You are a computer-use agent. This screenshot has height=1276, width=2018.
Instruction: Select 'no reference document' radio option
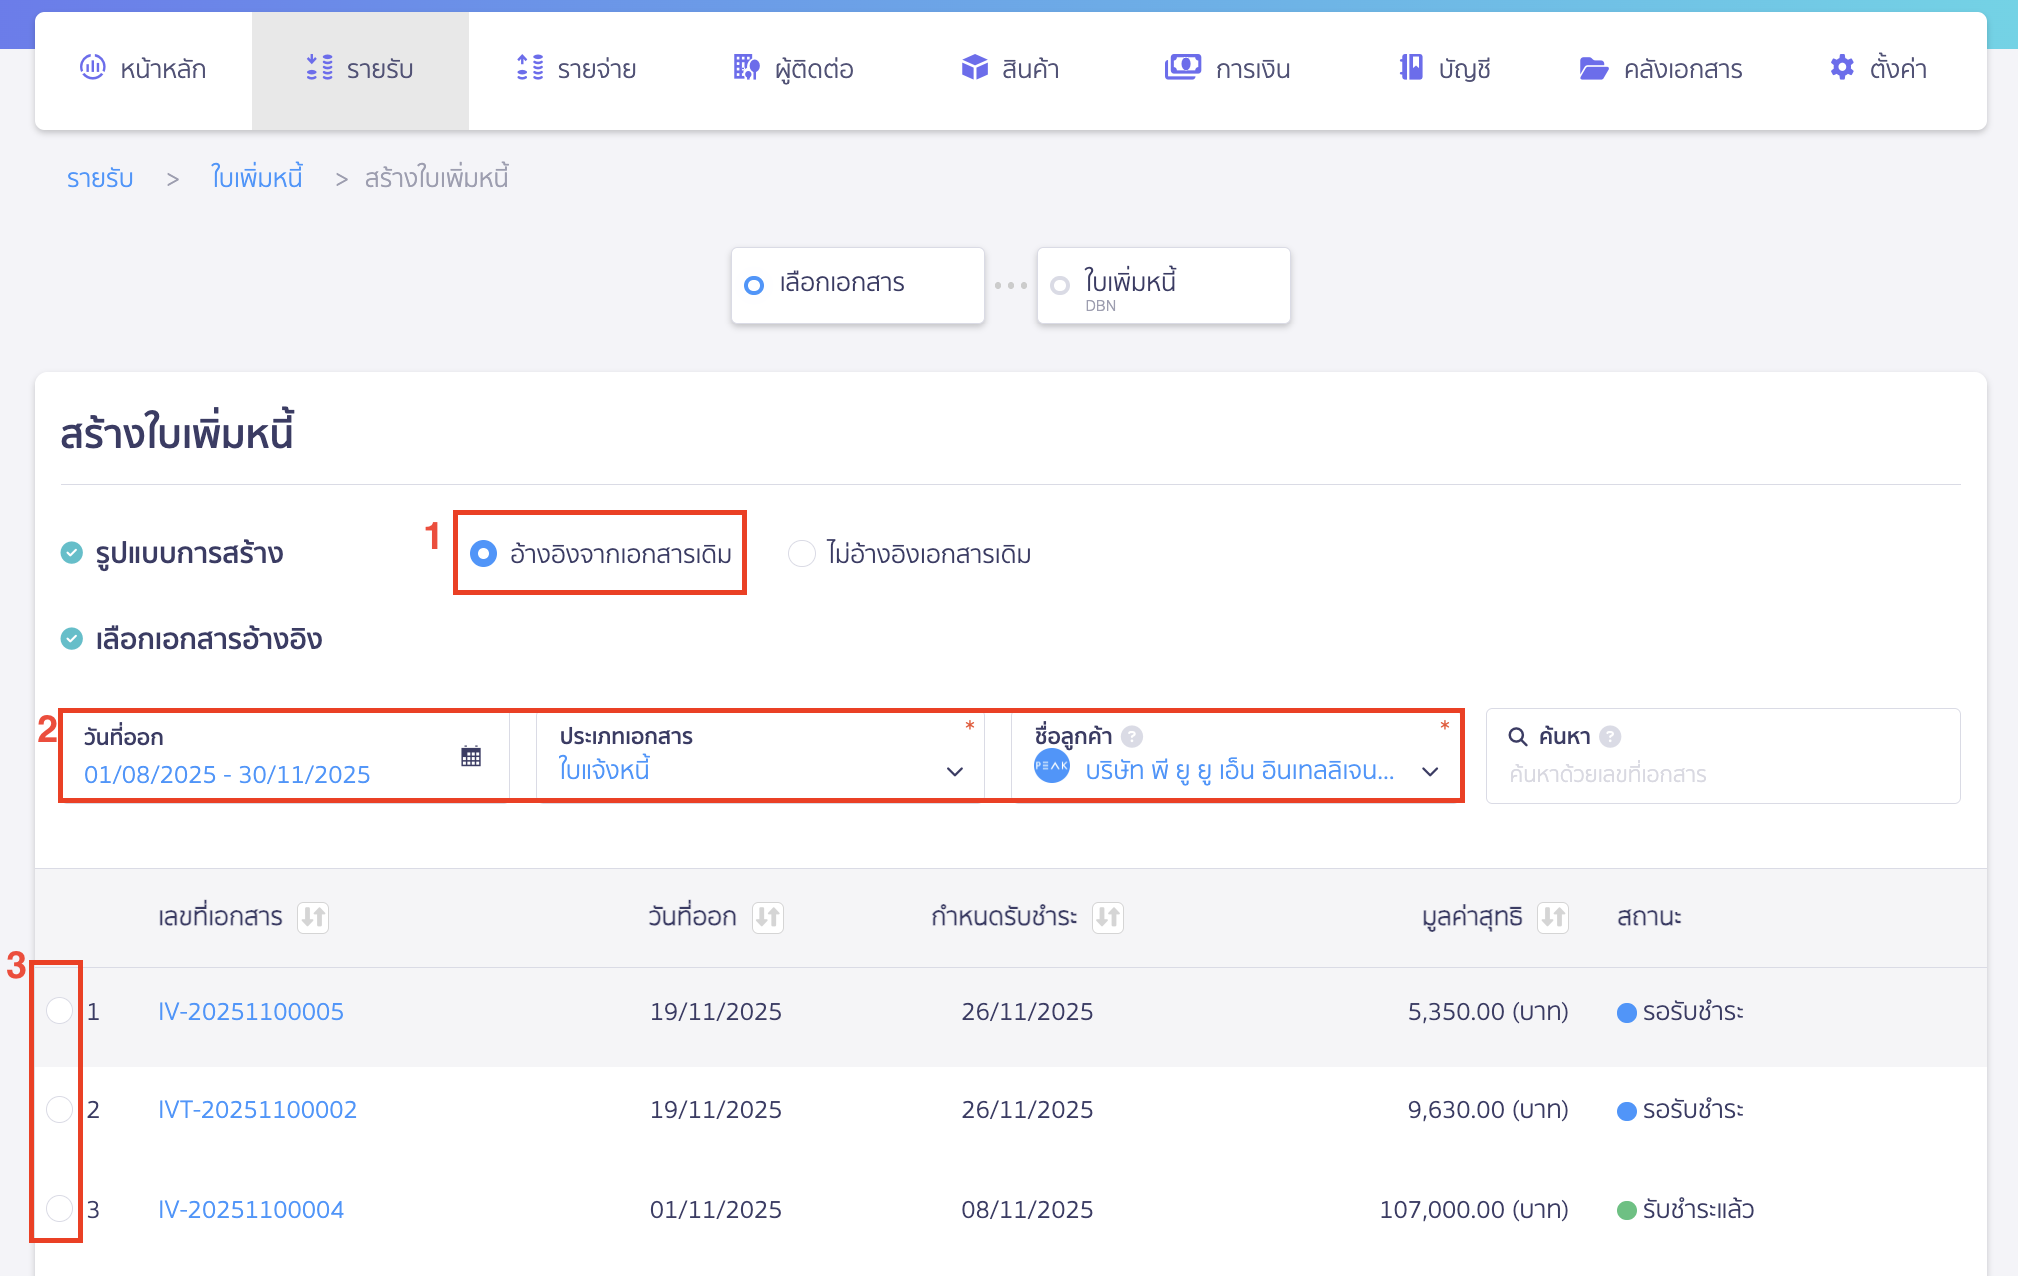click(x=802, y=554)
